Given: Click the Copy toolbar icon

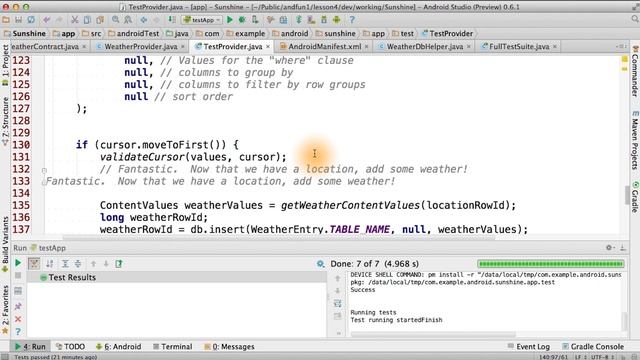Looking at the screenshot, I should tap(87, 20).
